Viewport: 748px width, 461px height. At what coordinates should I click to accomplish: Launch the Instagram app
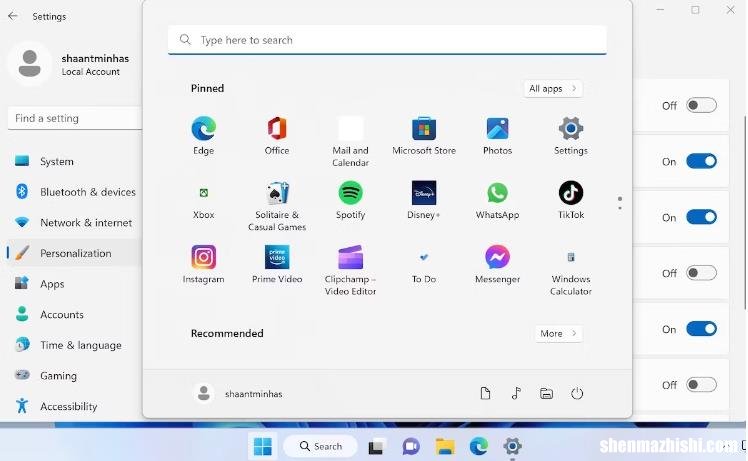204,265
